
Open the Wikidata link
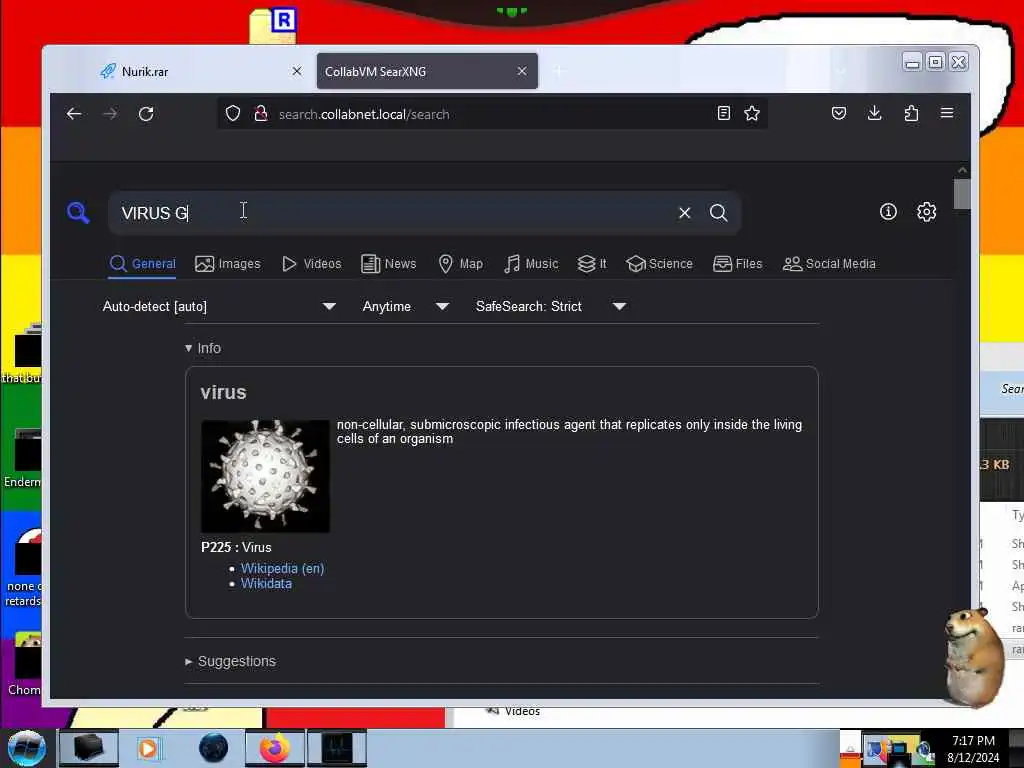(x=266, y=584)
